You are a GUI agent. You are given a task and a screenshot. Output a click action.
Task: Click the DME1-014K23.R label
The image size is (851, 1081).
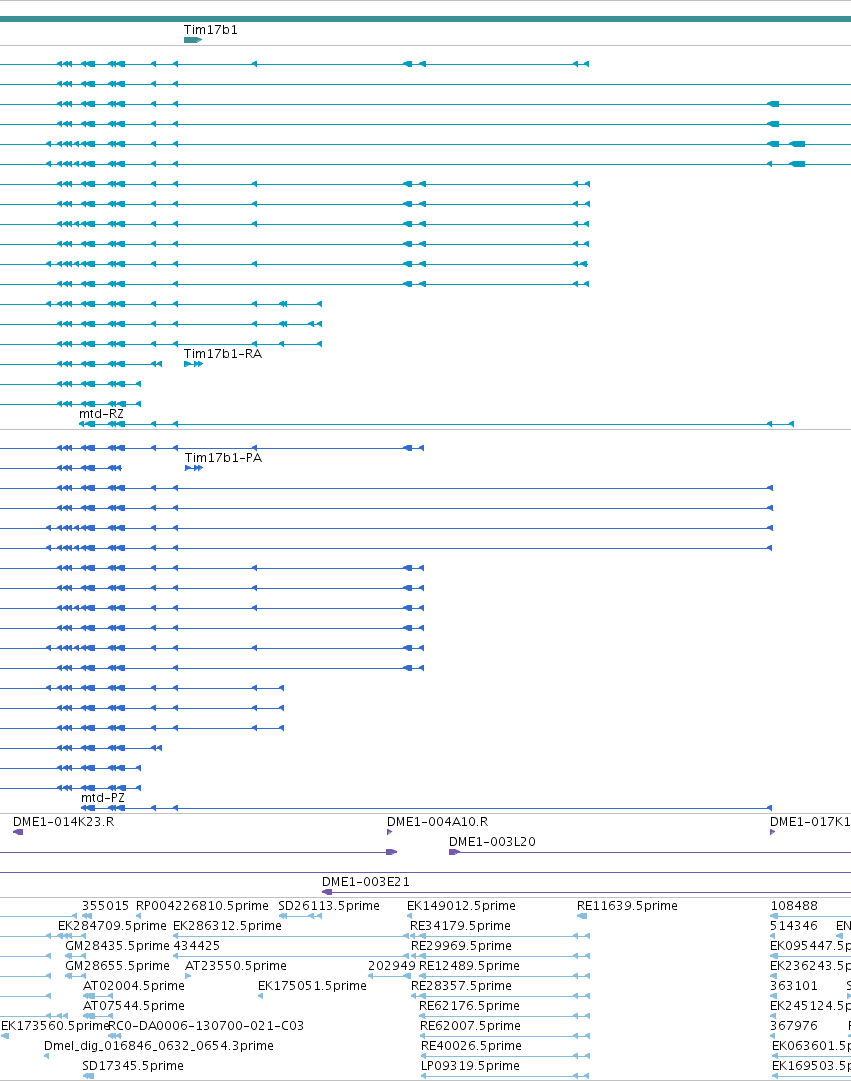63,822
